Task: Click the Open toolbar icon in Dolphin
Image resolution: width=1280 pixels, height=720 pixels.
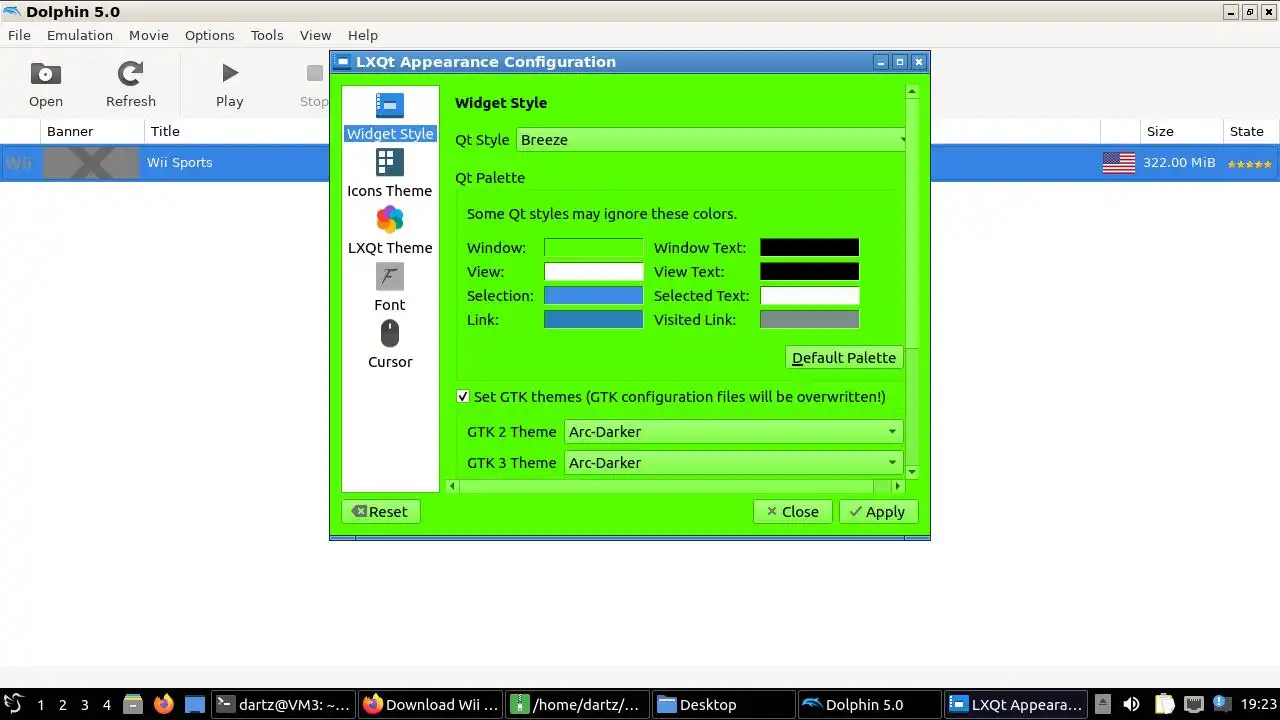Action: (46, 84)
